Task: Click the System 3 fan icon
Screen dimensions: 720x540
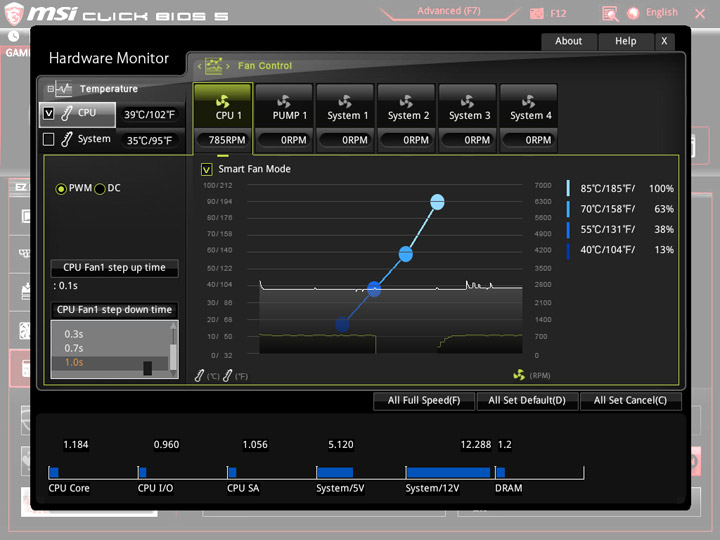Action: tap(467, 101)
